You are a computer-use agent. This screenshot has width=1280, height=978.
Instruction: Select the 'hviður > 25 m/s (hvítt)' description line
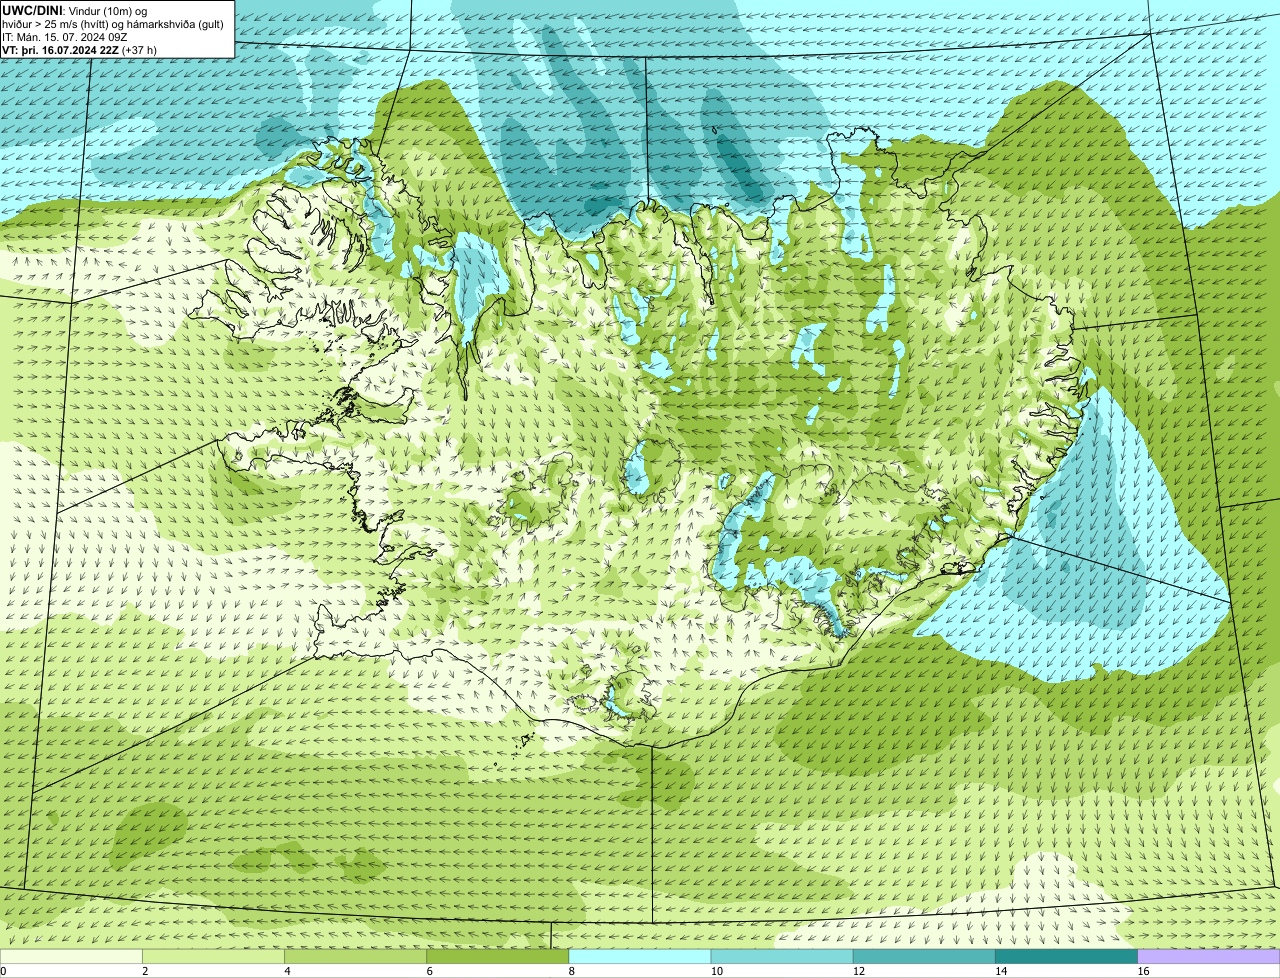click(113, 23)
